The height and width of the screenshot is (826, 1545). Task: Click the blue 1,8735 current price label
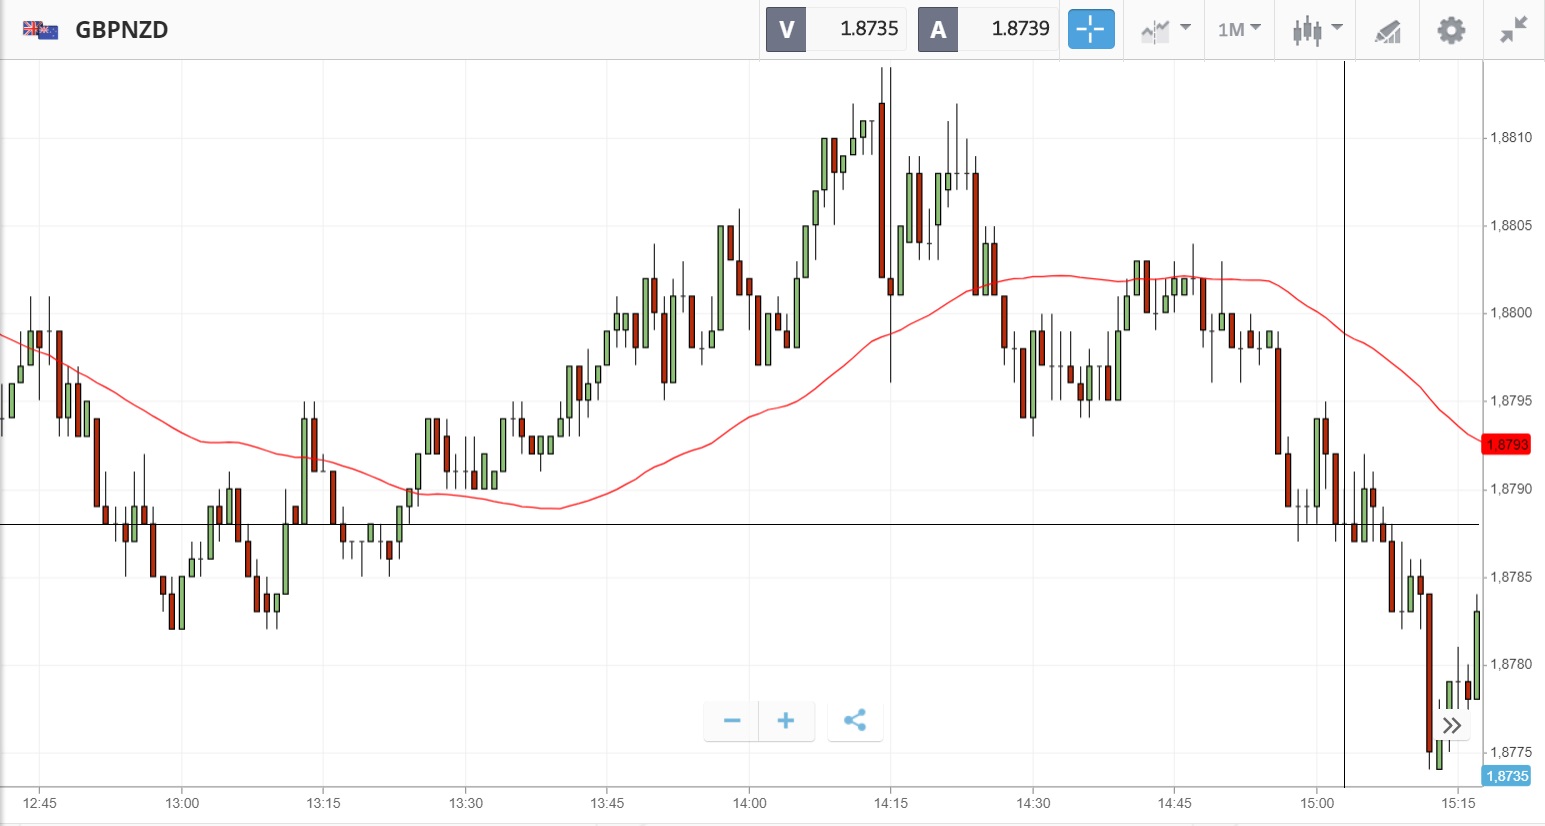1506,776
